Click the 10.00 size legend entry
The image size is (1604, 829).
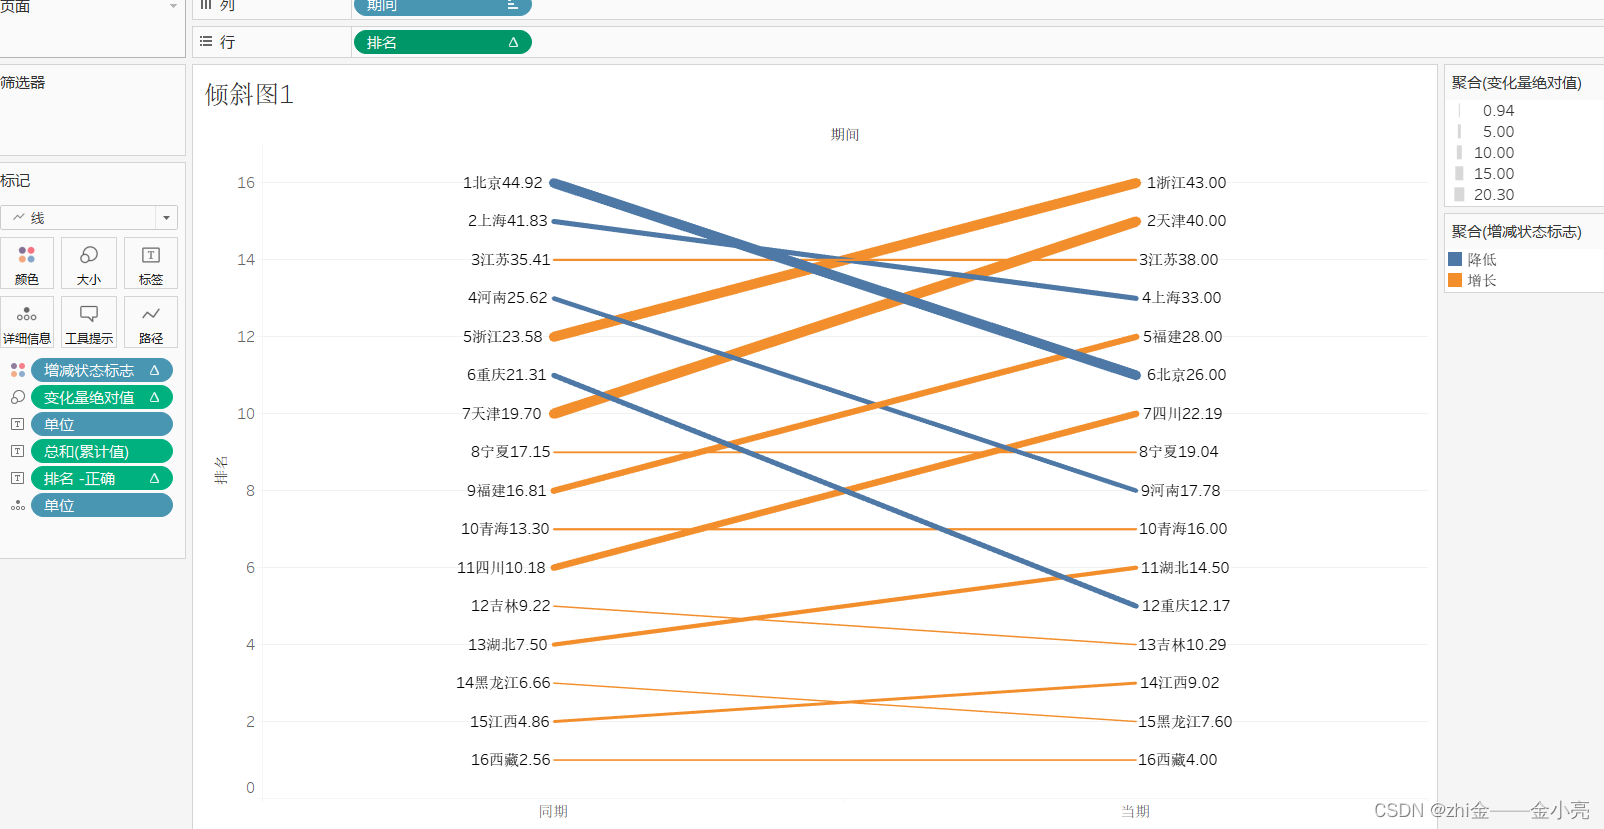[x=1484, y=152]
